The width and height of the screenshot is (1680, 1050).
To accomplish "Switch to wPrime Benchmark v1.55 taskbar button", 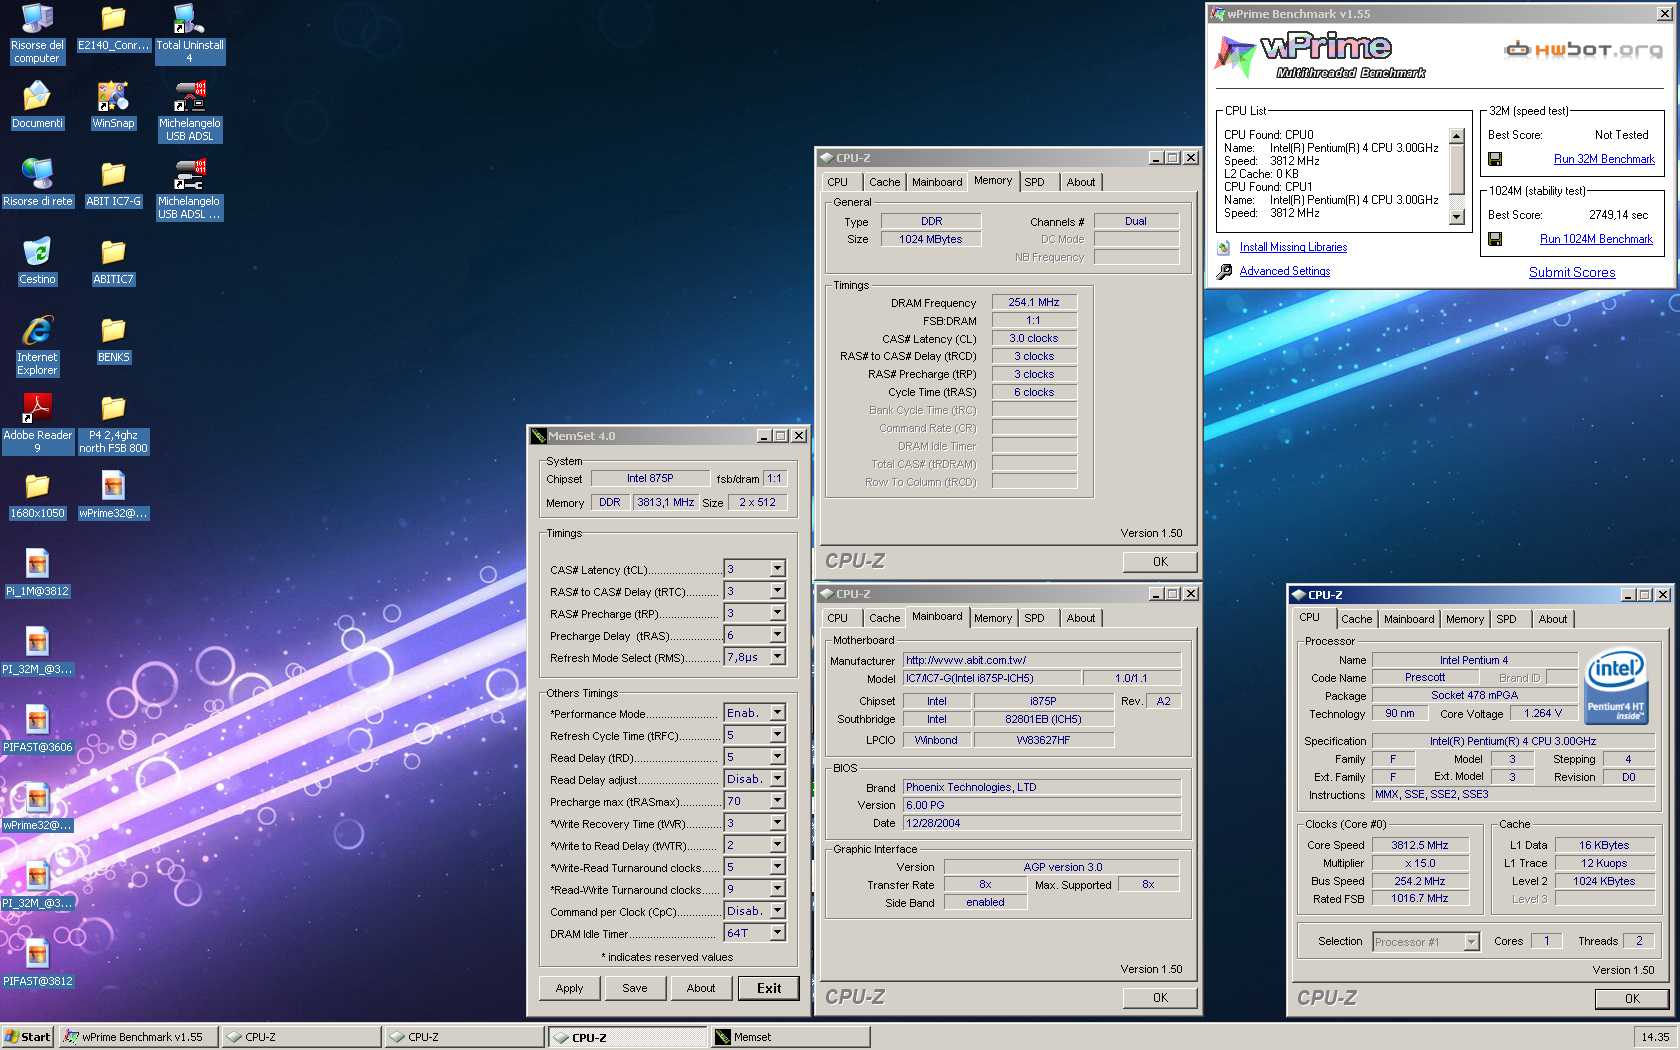I will (137, 1037).
